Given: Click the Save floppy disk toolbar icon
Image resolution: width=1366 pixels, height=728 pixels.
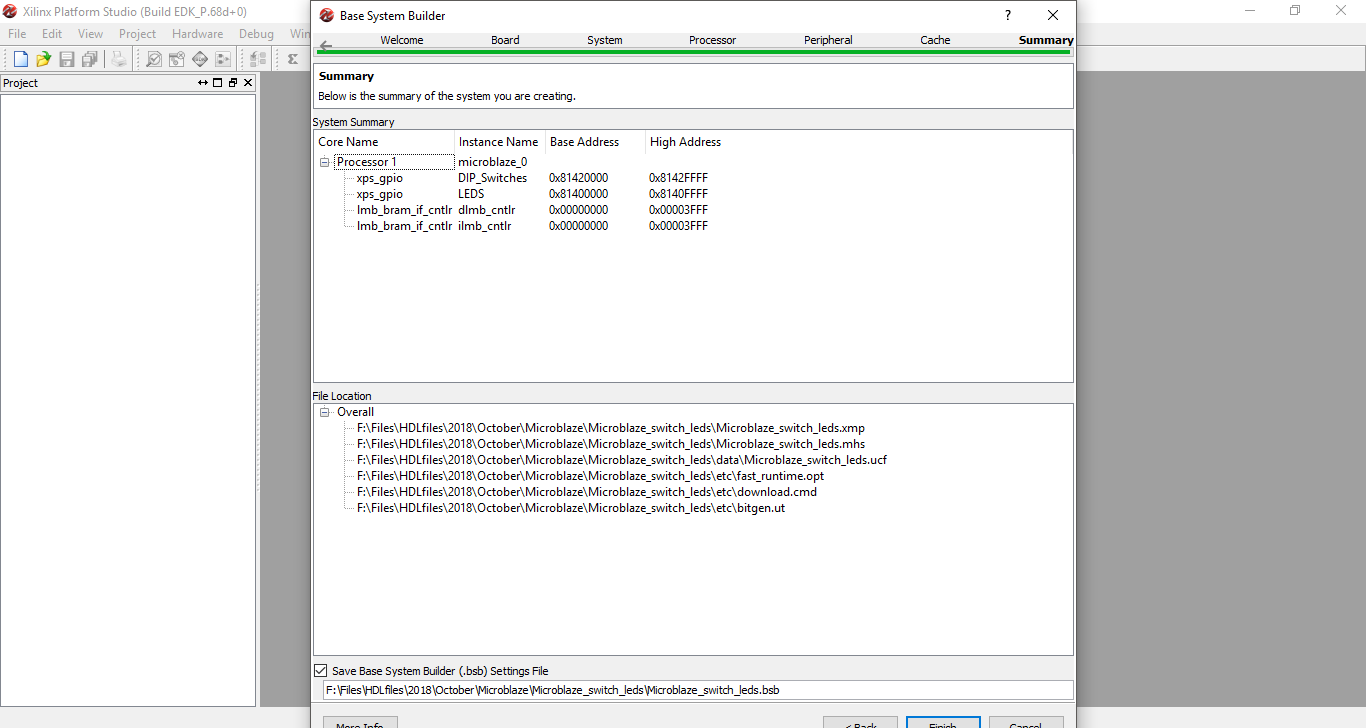Looking at the screenshot, I should pos(67,59).
